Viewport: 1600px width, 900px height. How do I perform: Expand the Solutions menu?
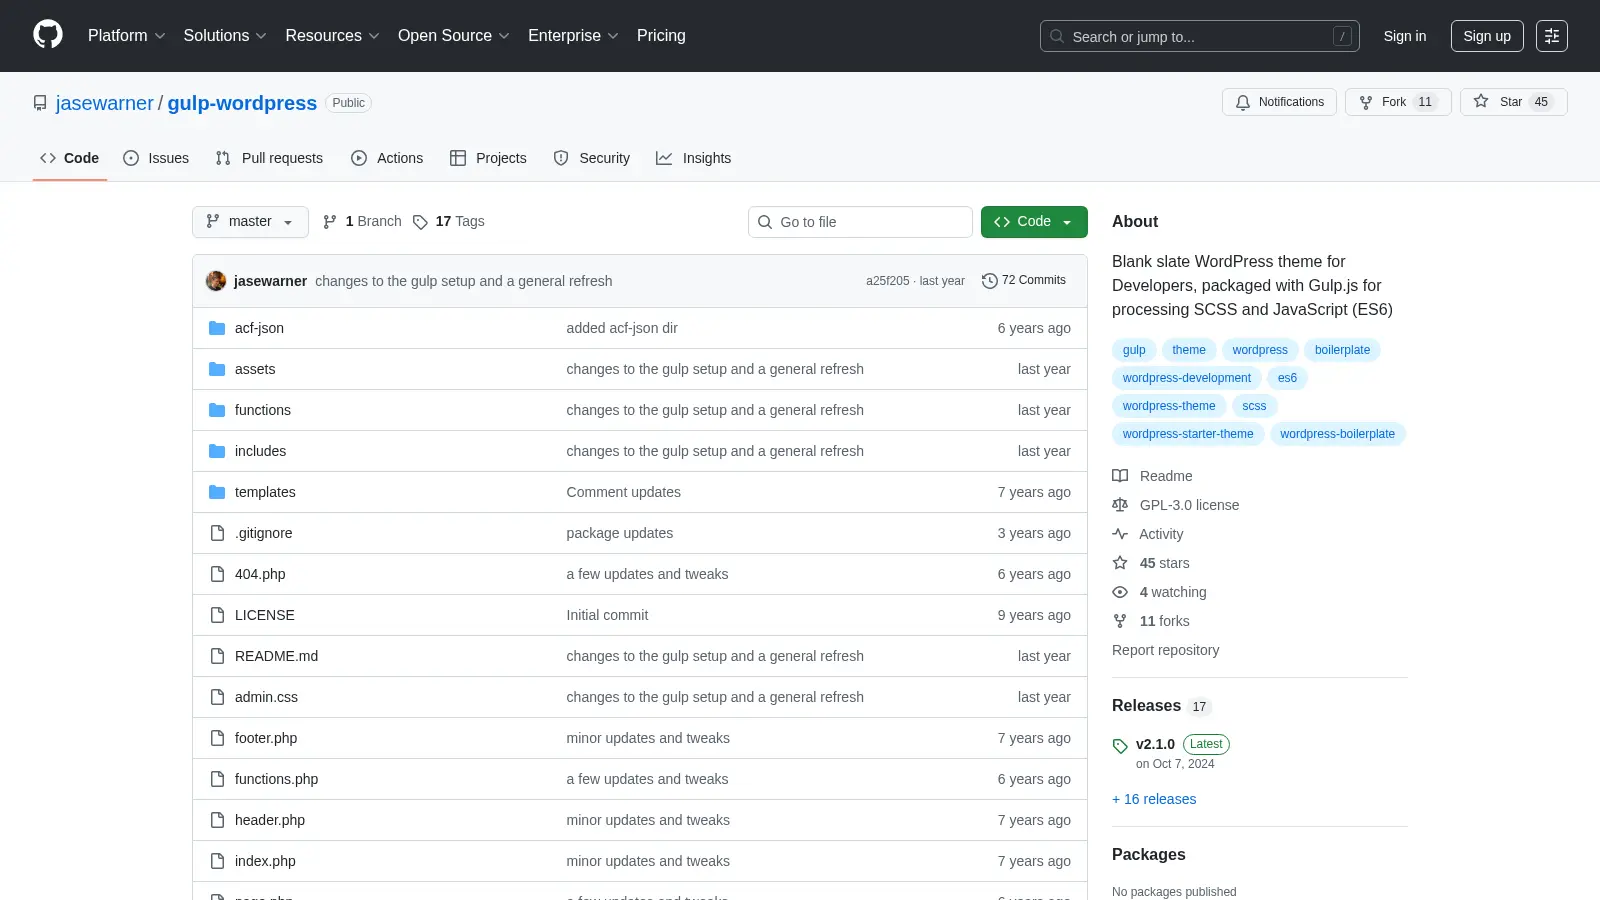pos(225,36)
